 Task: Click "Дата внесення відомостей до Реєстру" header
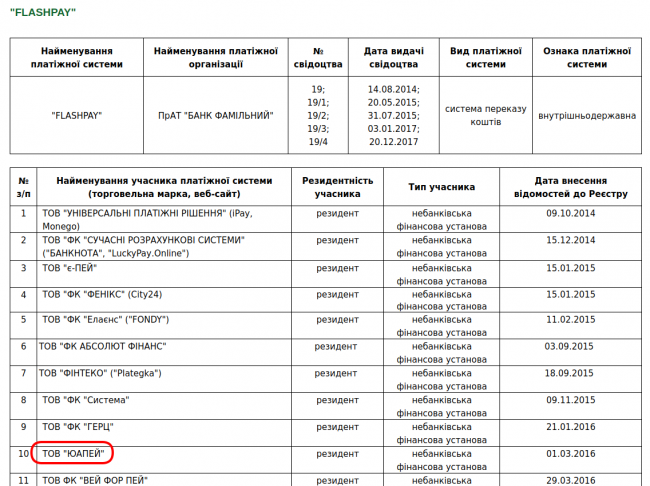[x=570, y=186]
